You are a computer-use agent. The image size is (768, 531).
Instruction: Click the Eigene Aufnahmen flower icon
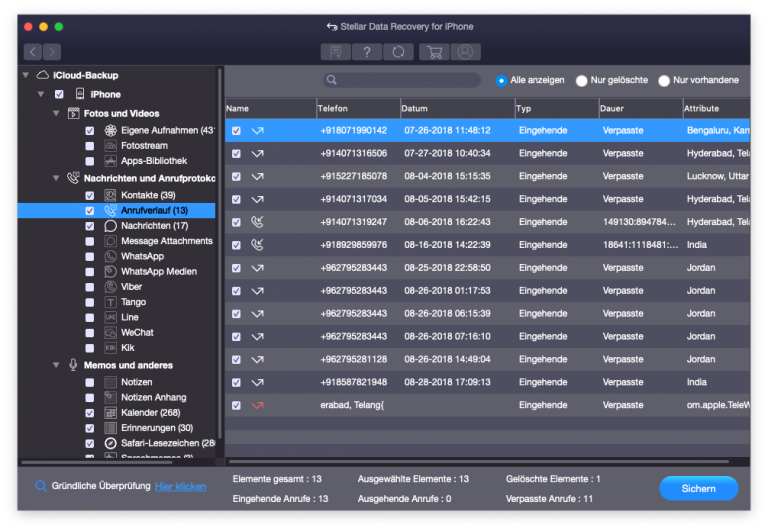tap(111, 130)
